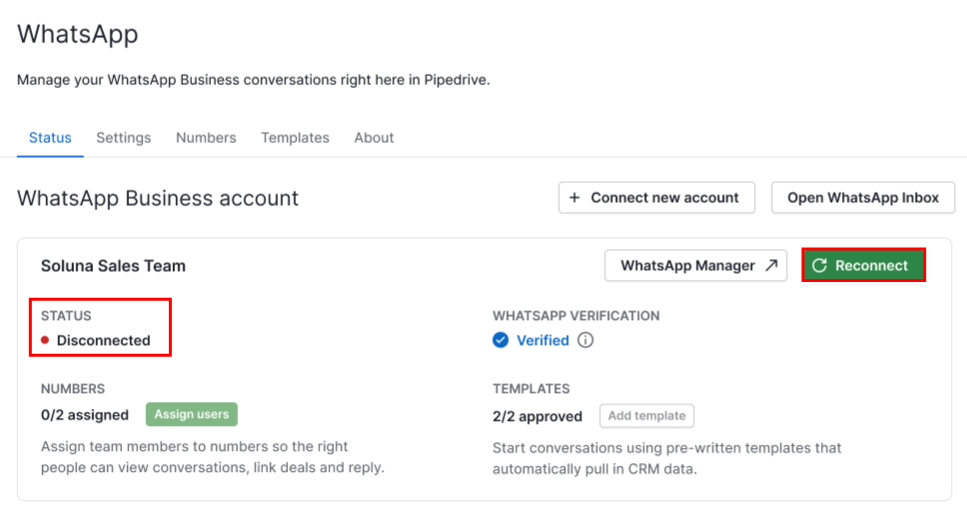The image size is (967, 516).
Task: Switch to the Settings tab
Action: 123,137
